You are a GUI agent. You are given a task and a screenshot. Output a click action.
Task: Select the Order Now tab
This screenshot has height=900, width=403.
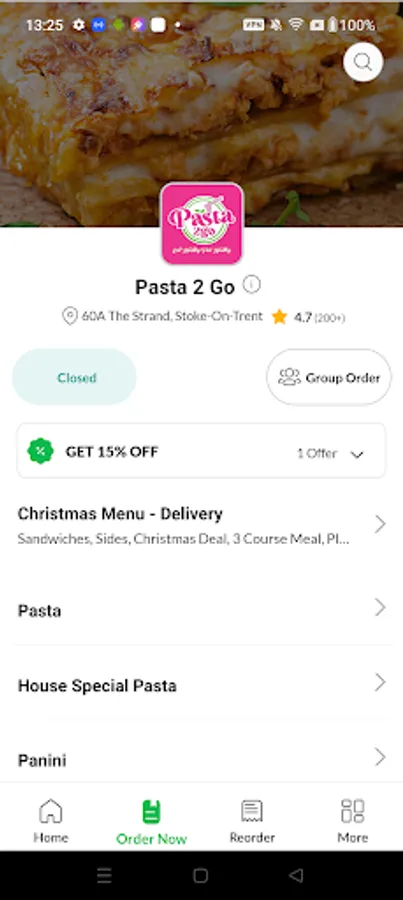coord(152,822)
